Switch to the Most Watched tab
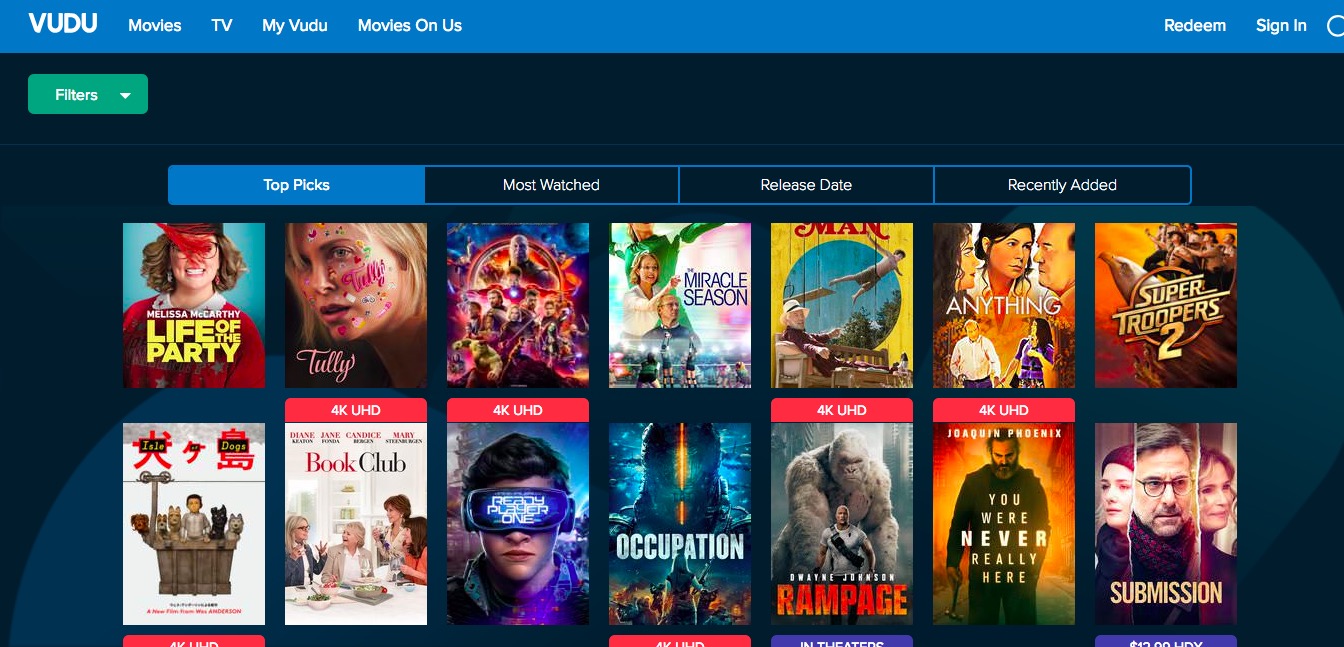Screen dimensions: 1344x647 551,185
